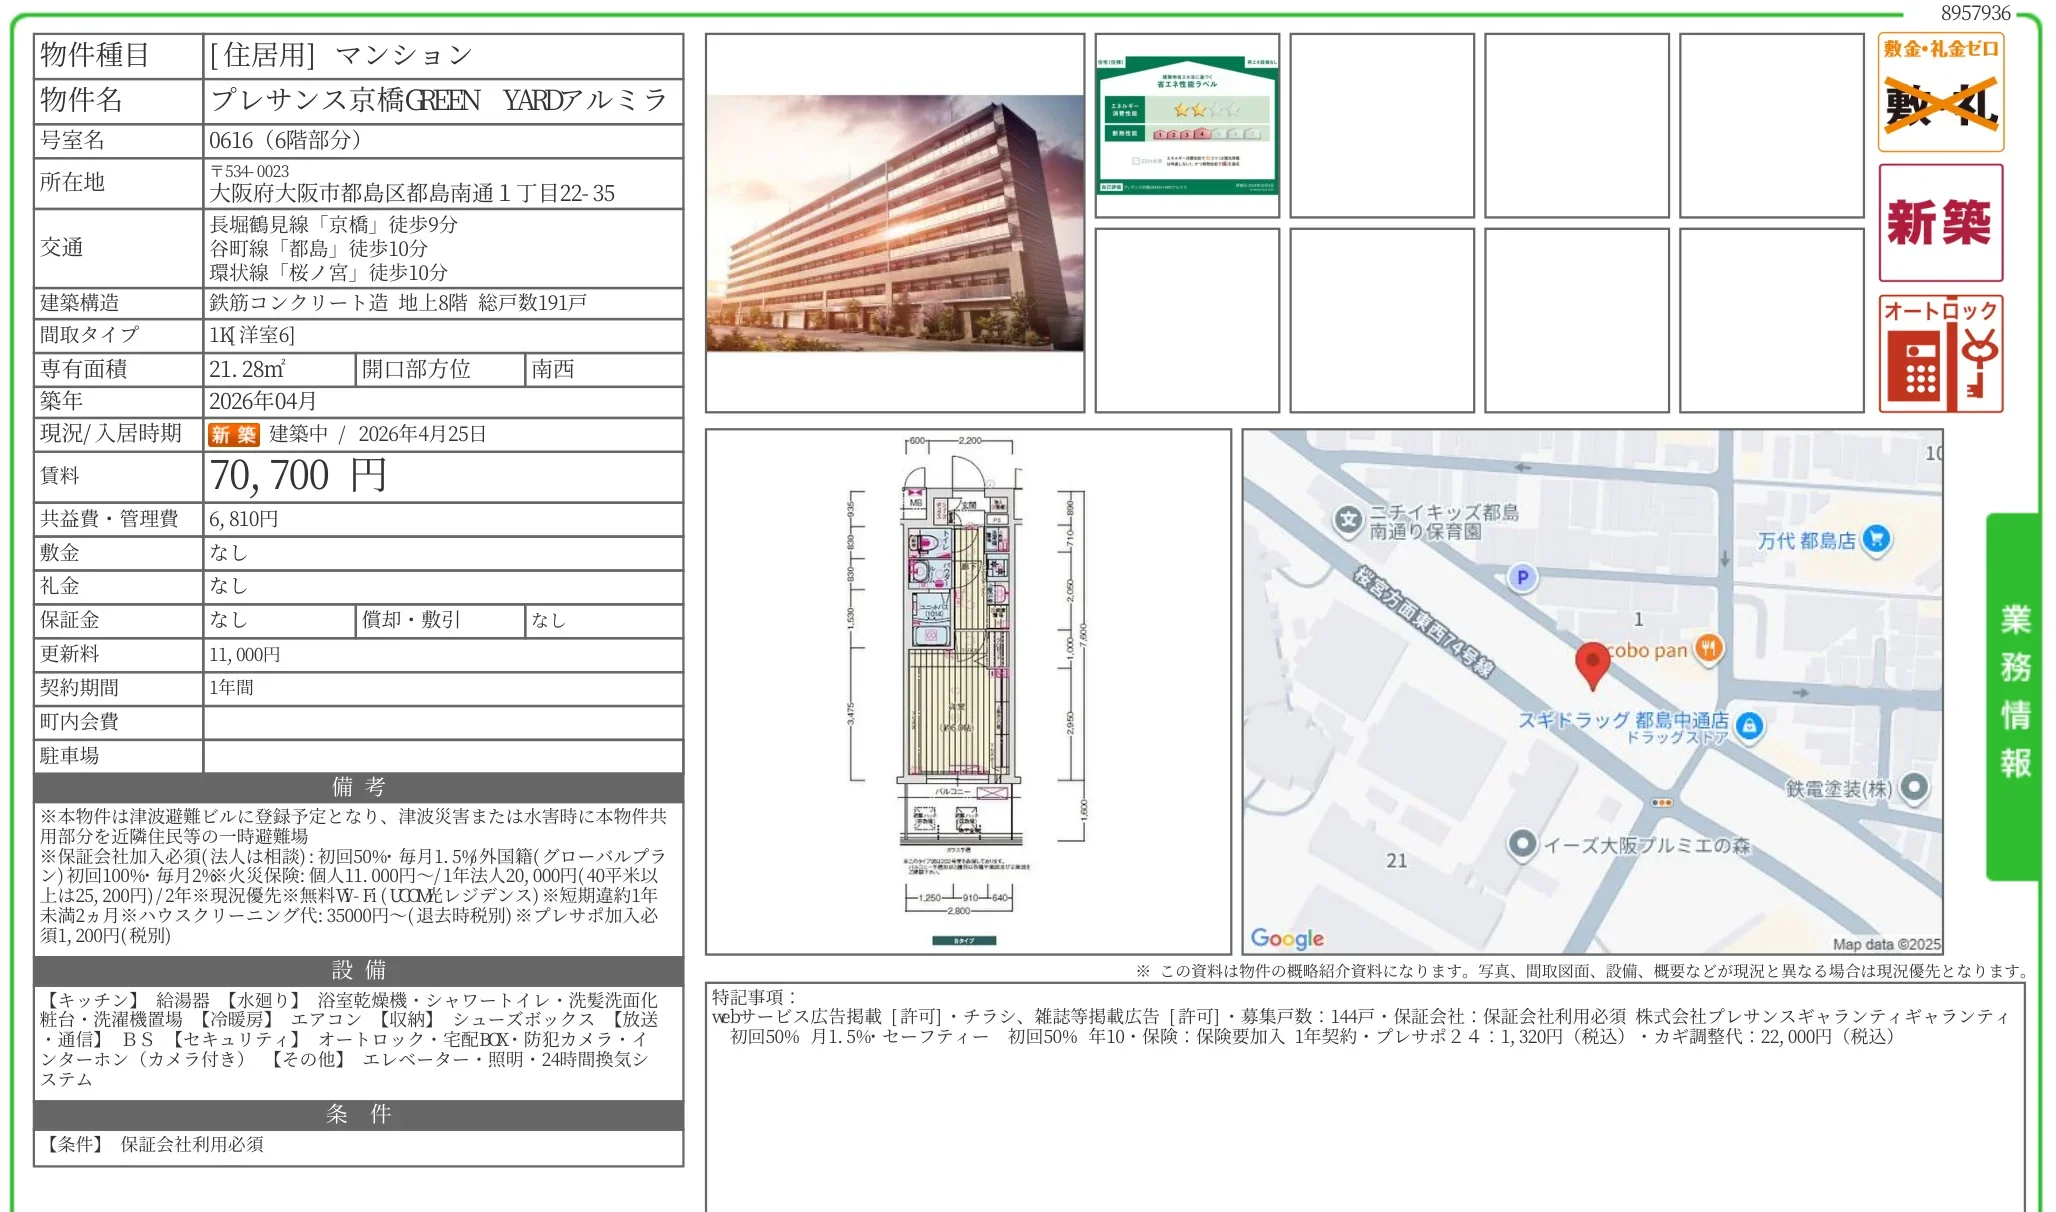
Task: Open the room floor plan image
Action: tap(966, 690)
